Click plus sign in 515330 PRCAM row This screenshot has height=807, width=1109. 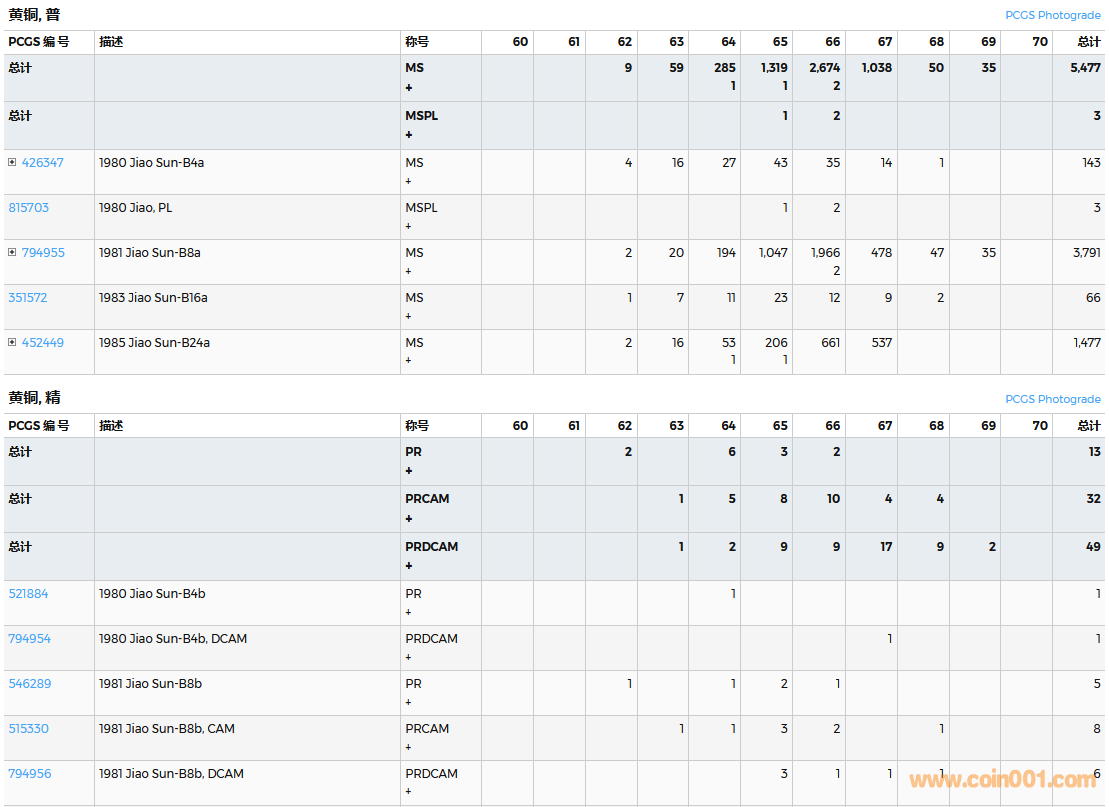(409, 747)
